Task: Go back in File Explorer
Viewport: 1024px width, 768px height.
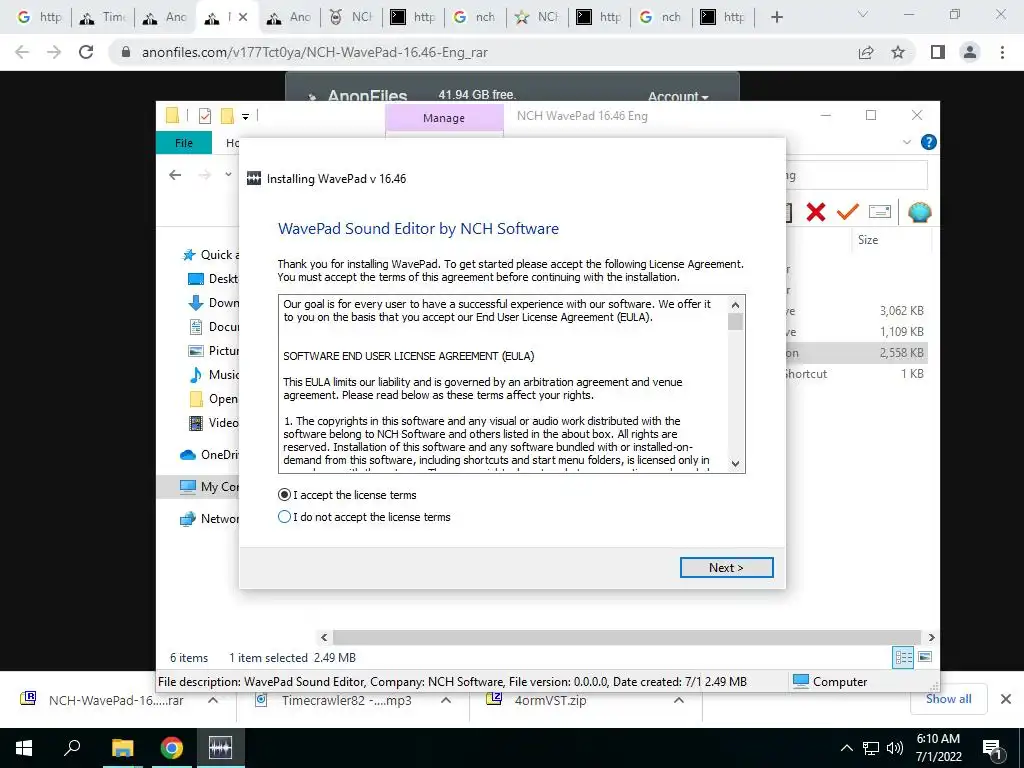Action: click(x=175, y=175)
